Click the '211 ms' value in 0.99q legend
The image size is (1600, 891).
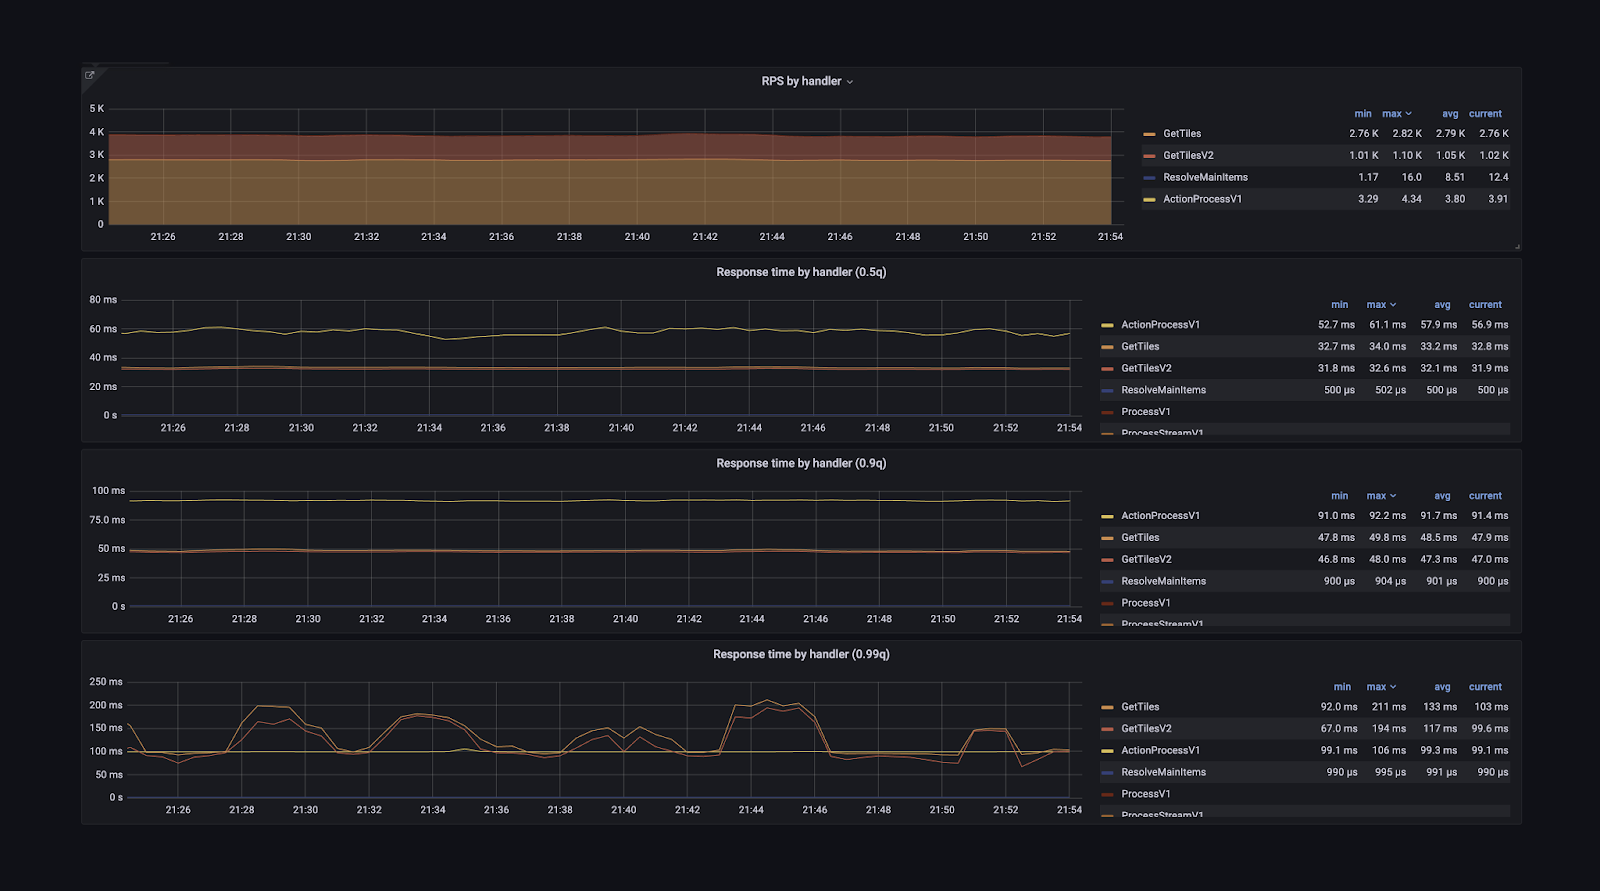[x=1388, y=707]
